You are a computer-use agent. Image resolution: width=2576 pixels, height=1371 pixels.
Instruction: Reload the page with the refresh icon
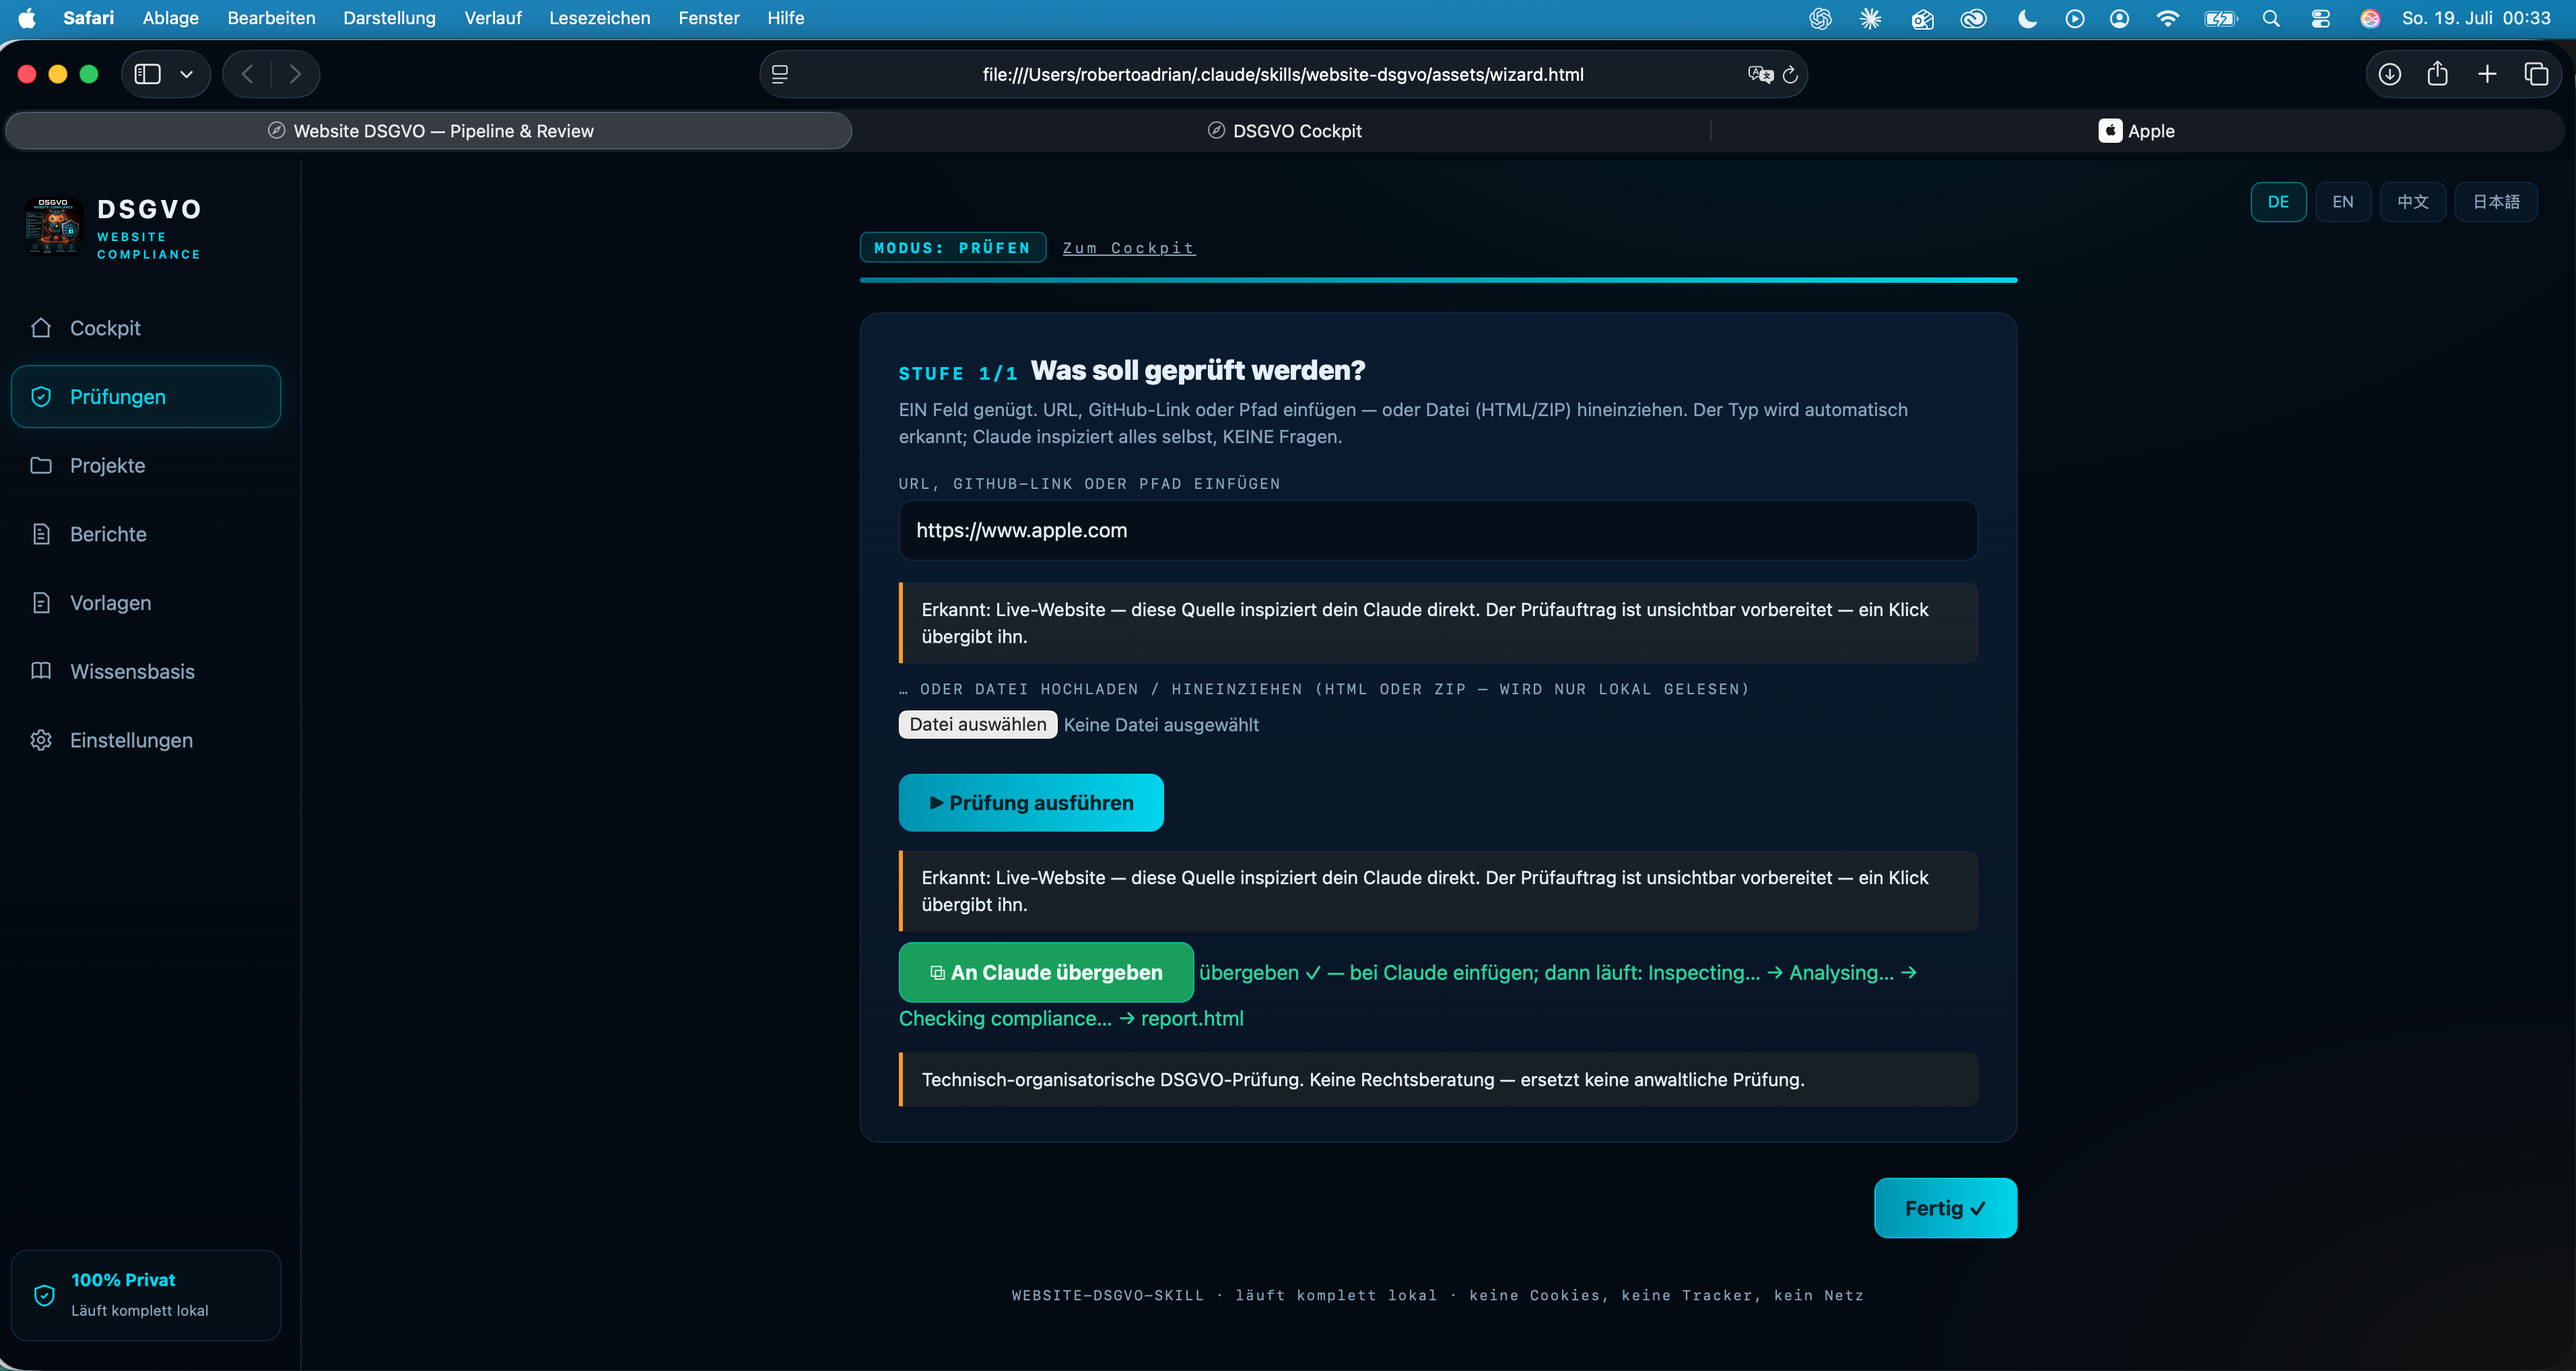[1790, 74]
